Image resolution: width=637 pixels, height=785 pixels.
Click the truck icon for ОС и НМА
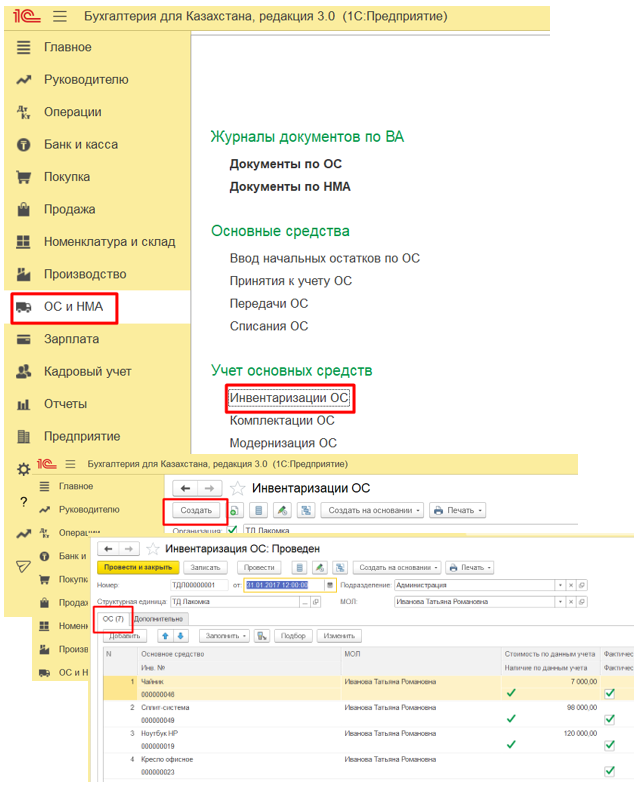[x=24, y=307]
